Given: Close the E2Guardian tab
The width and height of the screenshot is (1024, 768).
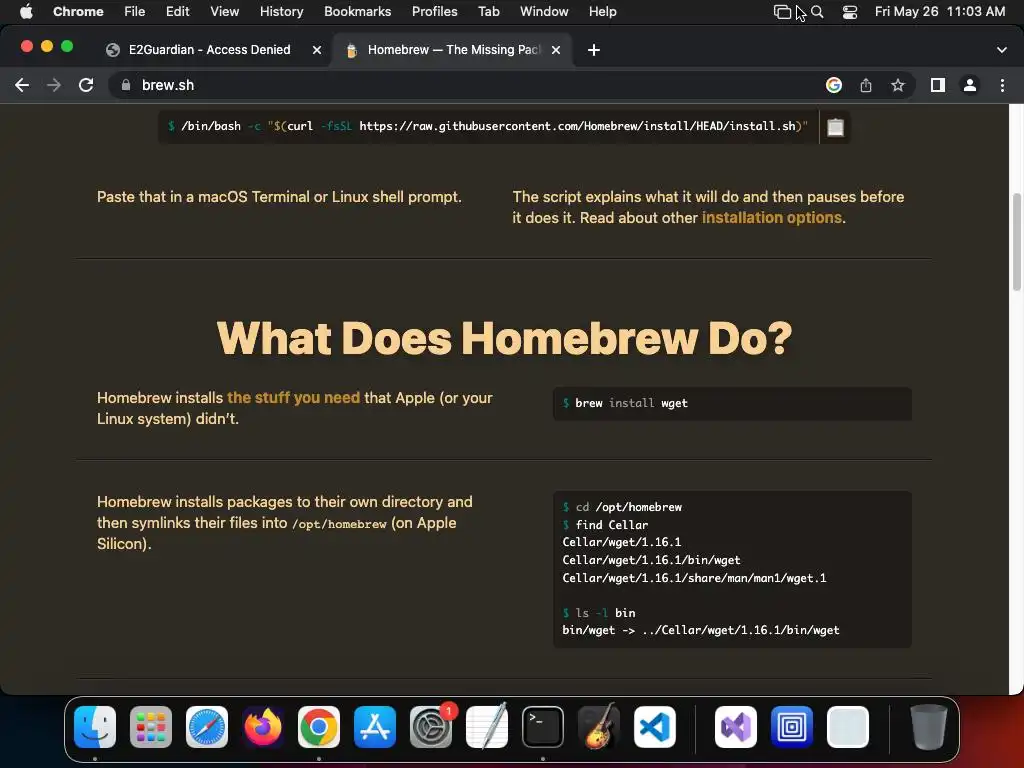Looking at the screenshot, I should pos(317,50).
